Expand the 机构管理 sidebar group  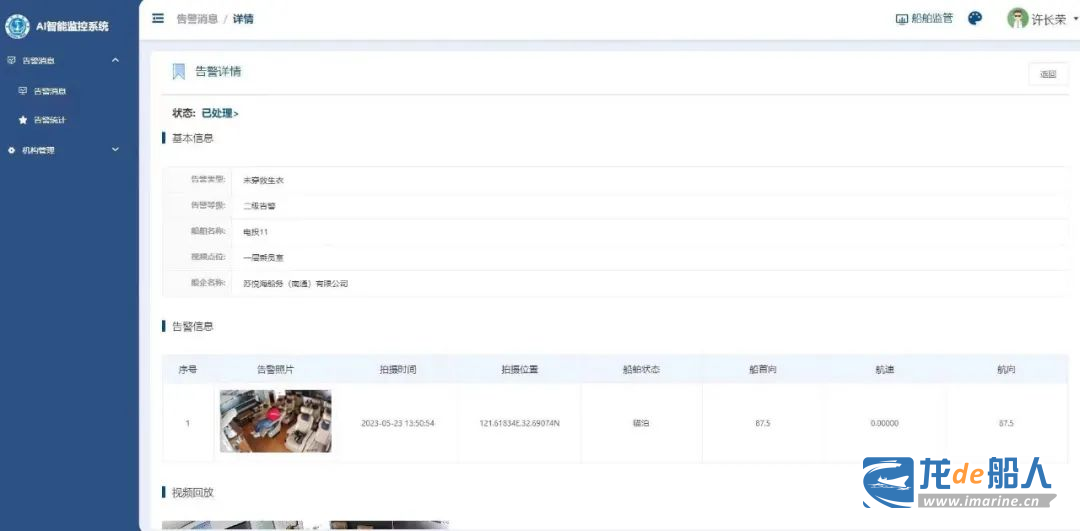click(x=115, y=150)
